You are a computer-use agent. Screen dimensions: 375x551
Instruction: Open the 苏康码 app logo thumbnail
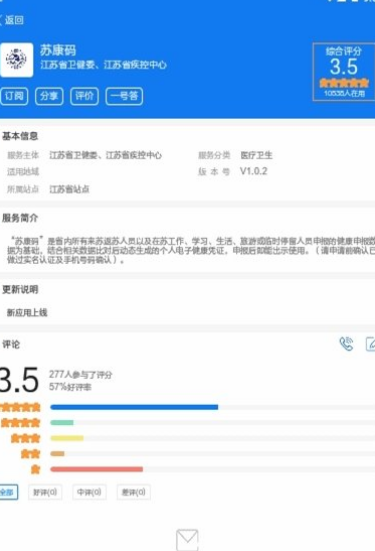pos(17,60)
